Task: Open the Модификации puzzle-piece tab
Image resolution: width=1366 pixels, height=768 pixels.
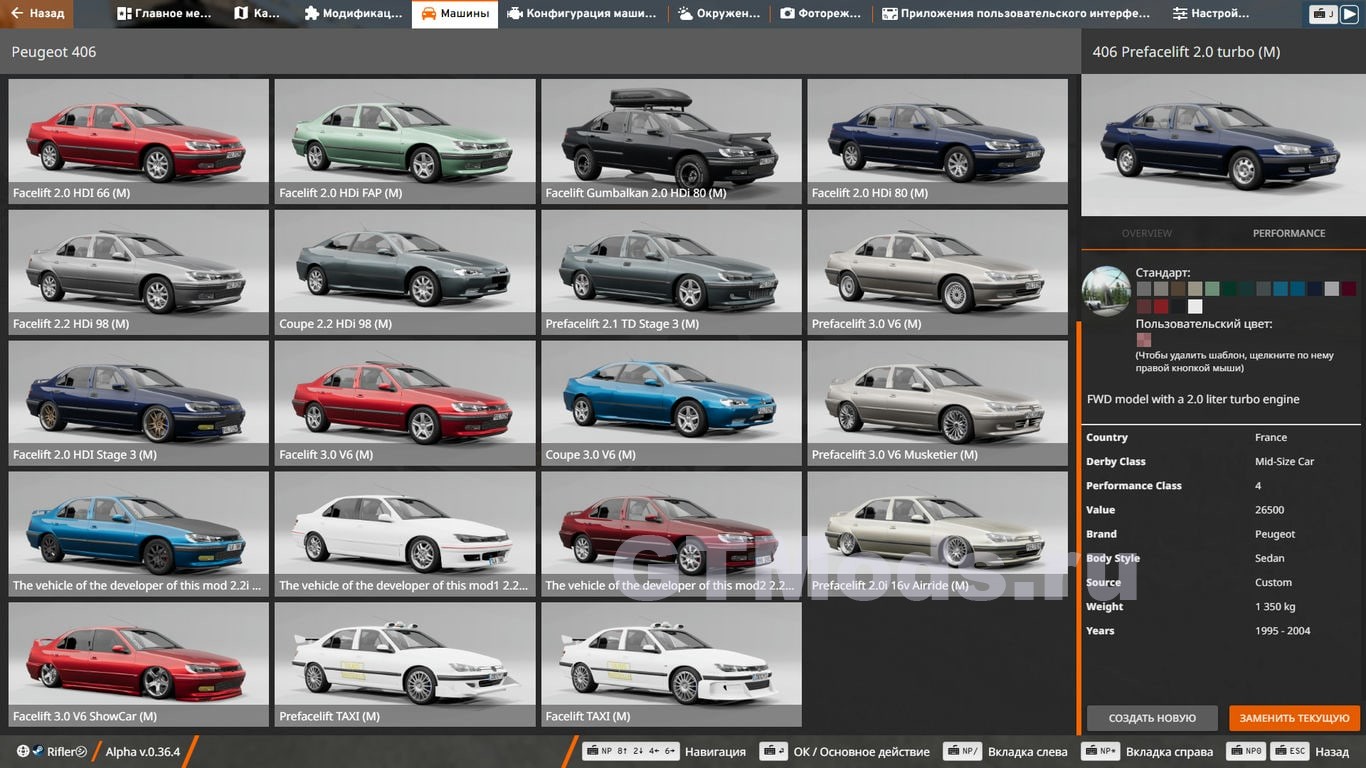Action: [352, 14]
